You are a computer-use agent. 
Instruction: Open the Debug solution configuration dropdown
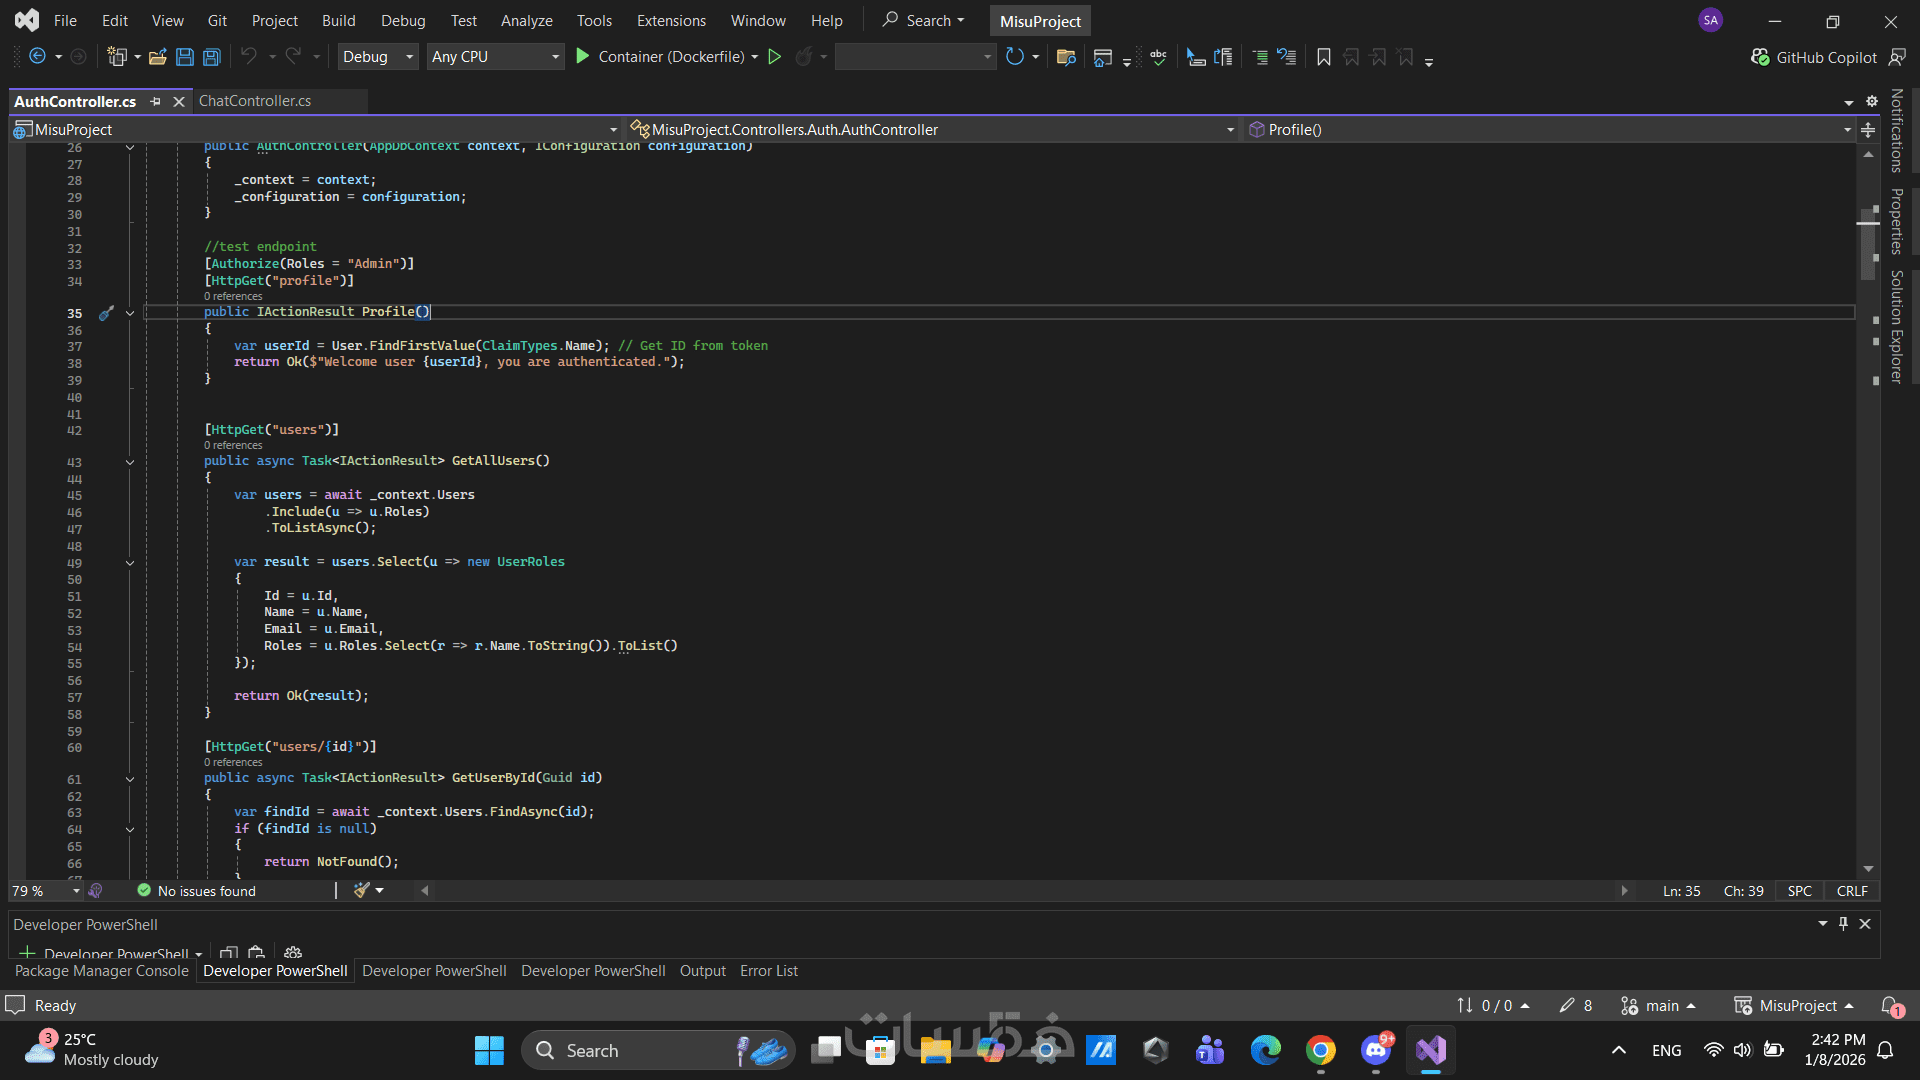(x=378, y=57)
